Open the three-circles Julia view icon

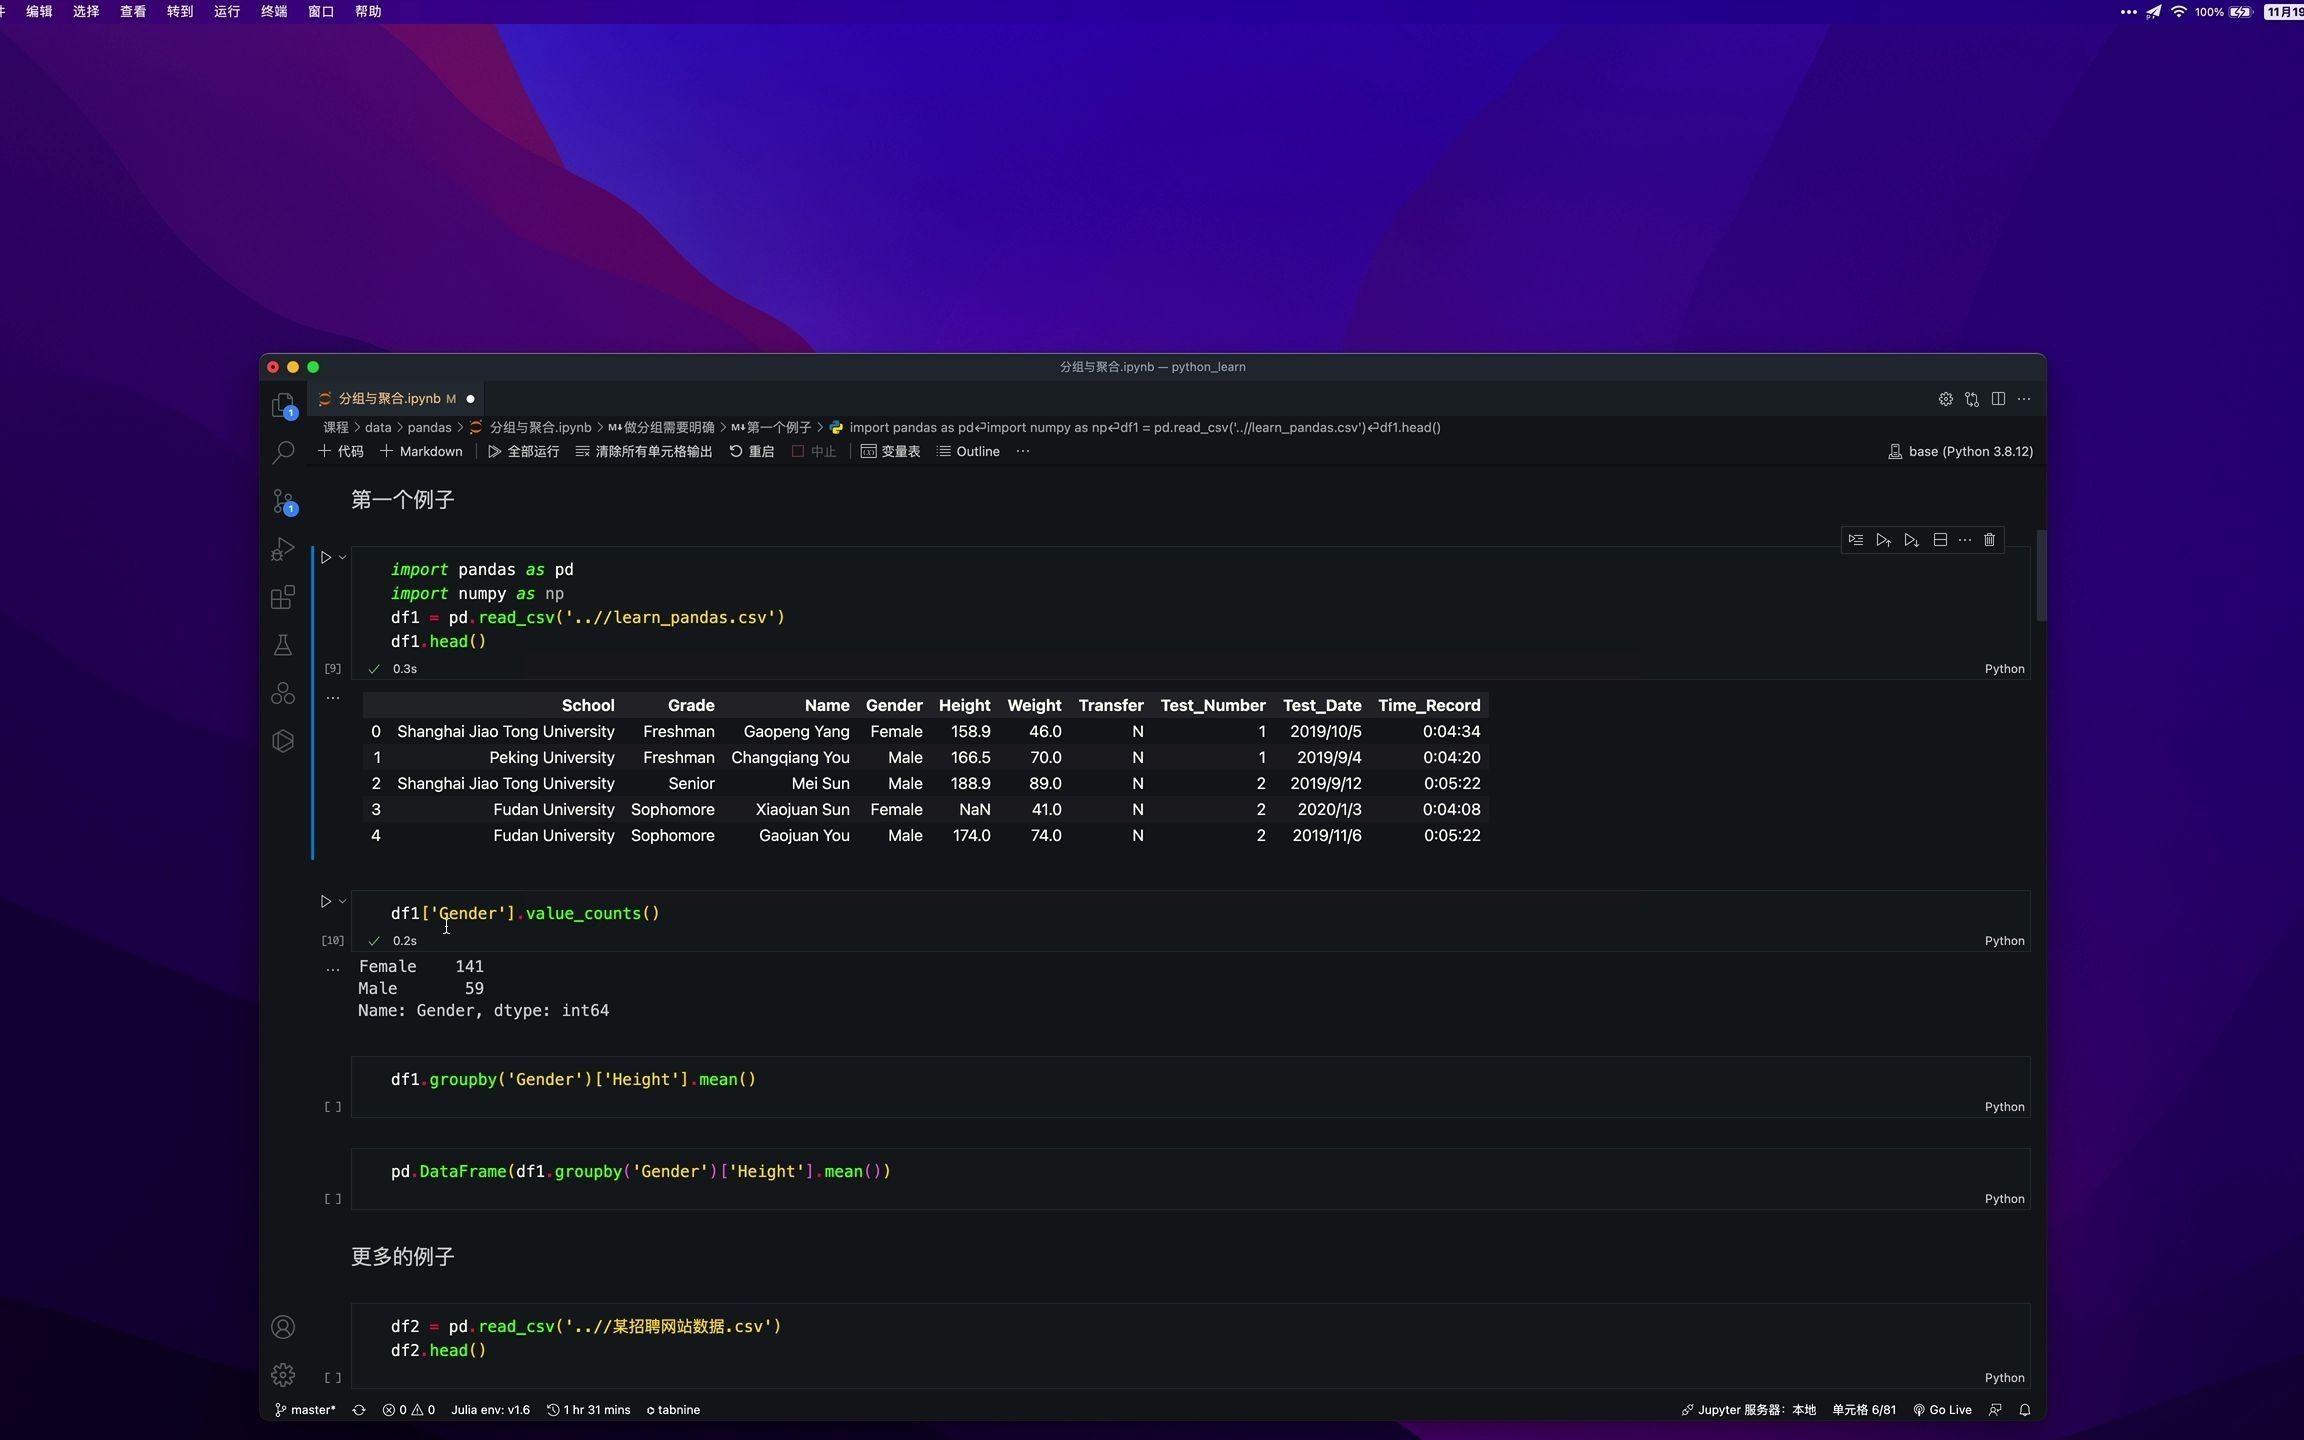point(283,693)
